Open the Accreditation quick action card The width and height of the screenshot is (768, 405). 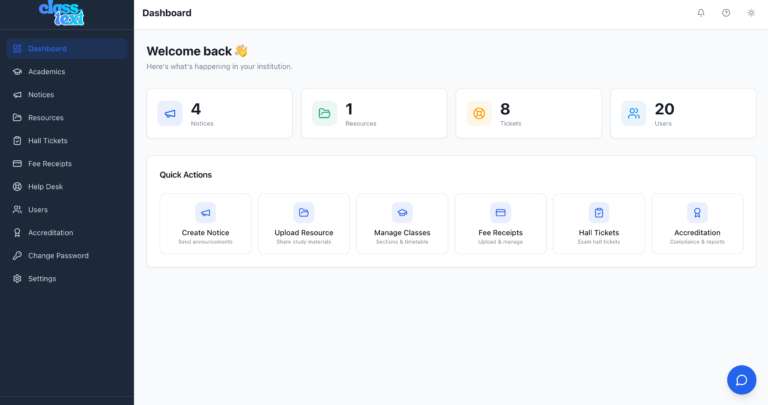click(697, 224)
